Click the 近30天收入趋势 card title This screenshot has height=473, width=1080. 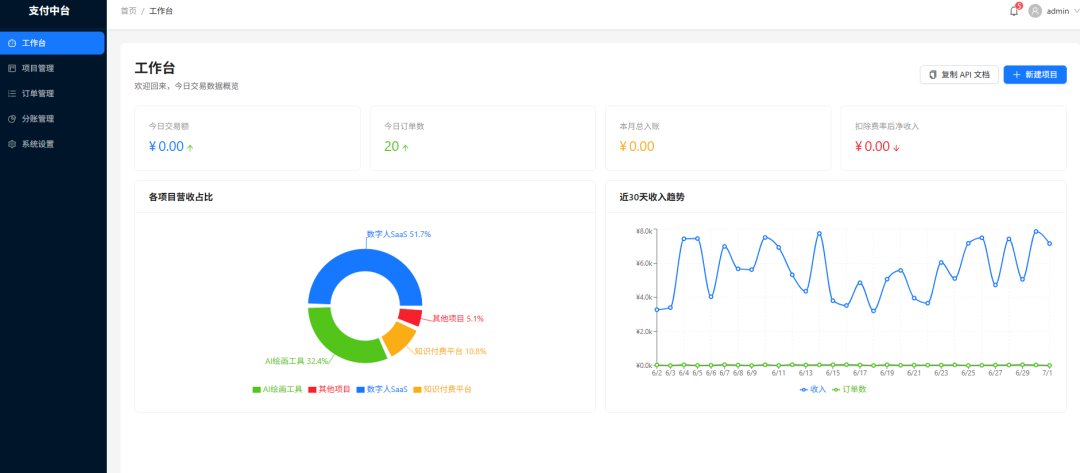(x=652, y=197)
